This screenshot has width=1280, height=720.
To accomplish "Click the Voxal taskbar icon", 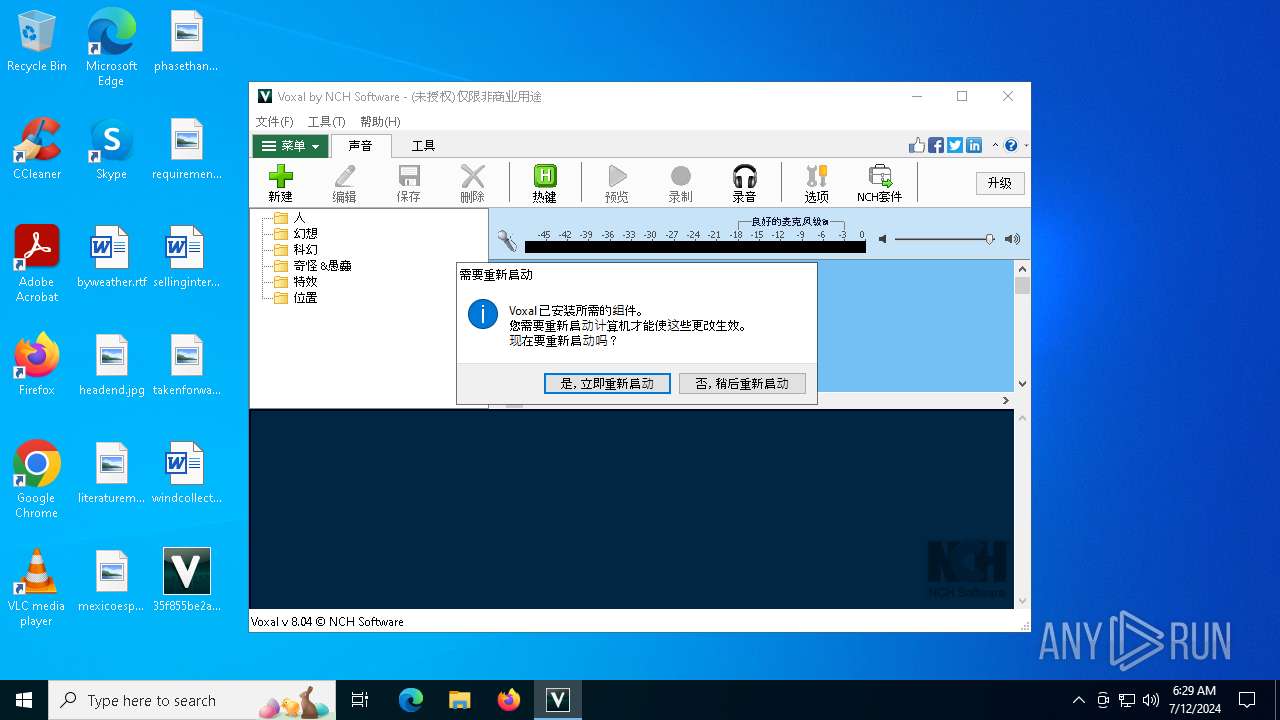I will tap(557, 700).
